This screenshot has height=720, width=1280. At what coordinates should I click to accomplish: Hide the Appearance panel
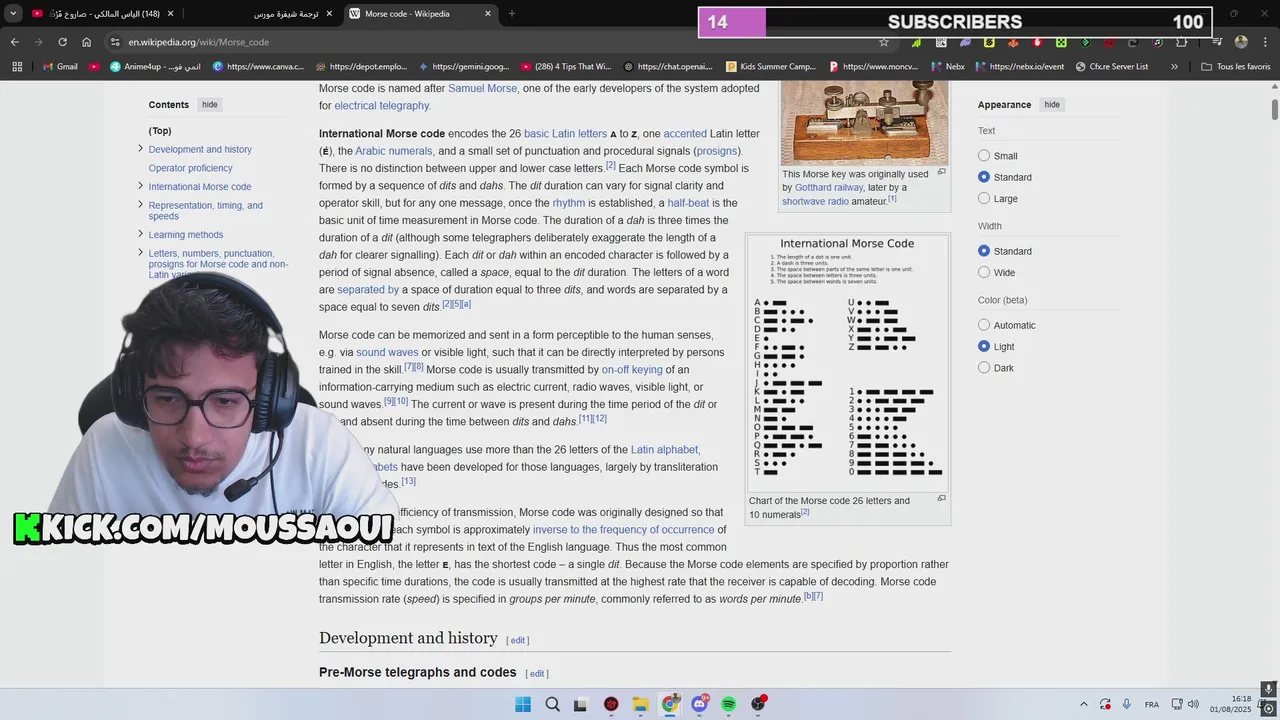pos(1052,104)
